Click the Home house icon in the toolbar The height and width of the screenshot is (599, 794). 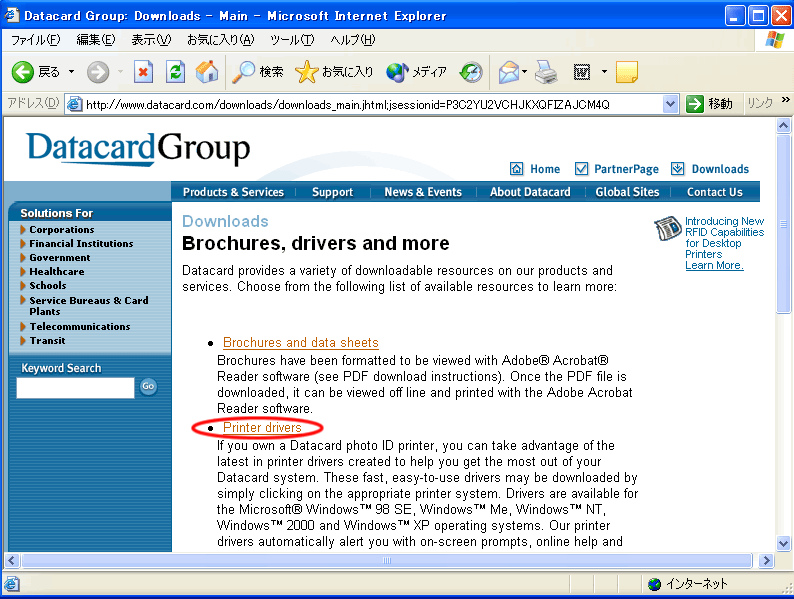tap(207, 72)
